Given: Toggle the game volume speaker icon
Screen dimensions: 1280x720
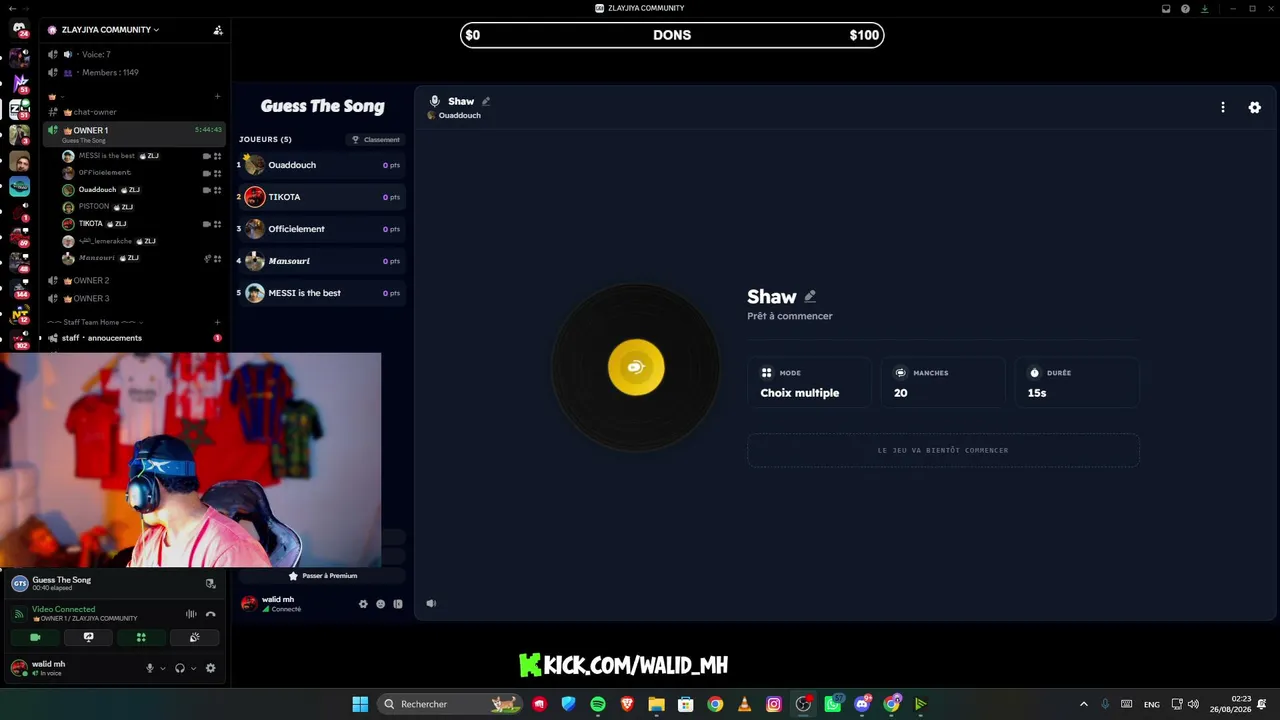Looking at the screenshot, I should click(x=431, y=603).
